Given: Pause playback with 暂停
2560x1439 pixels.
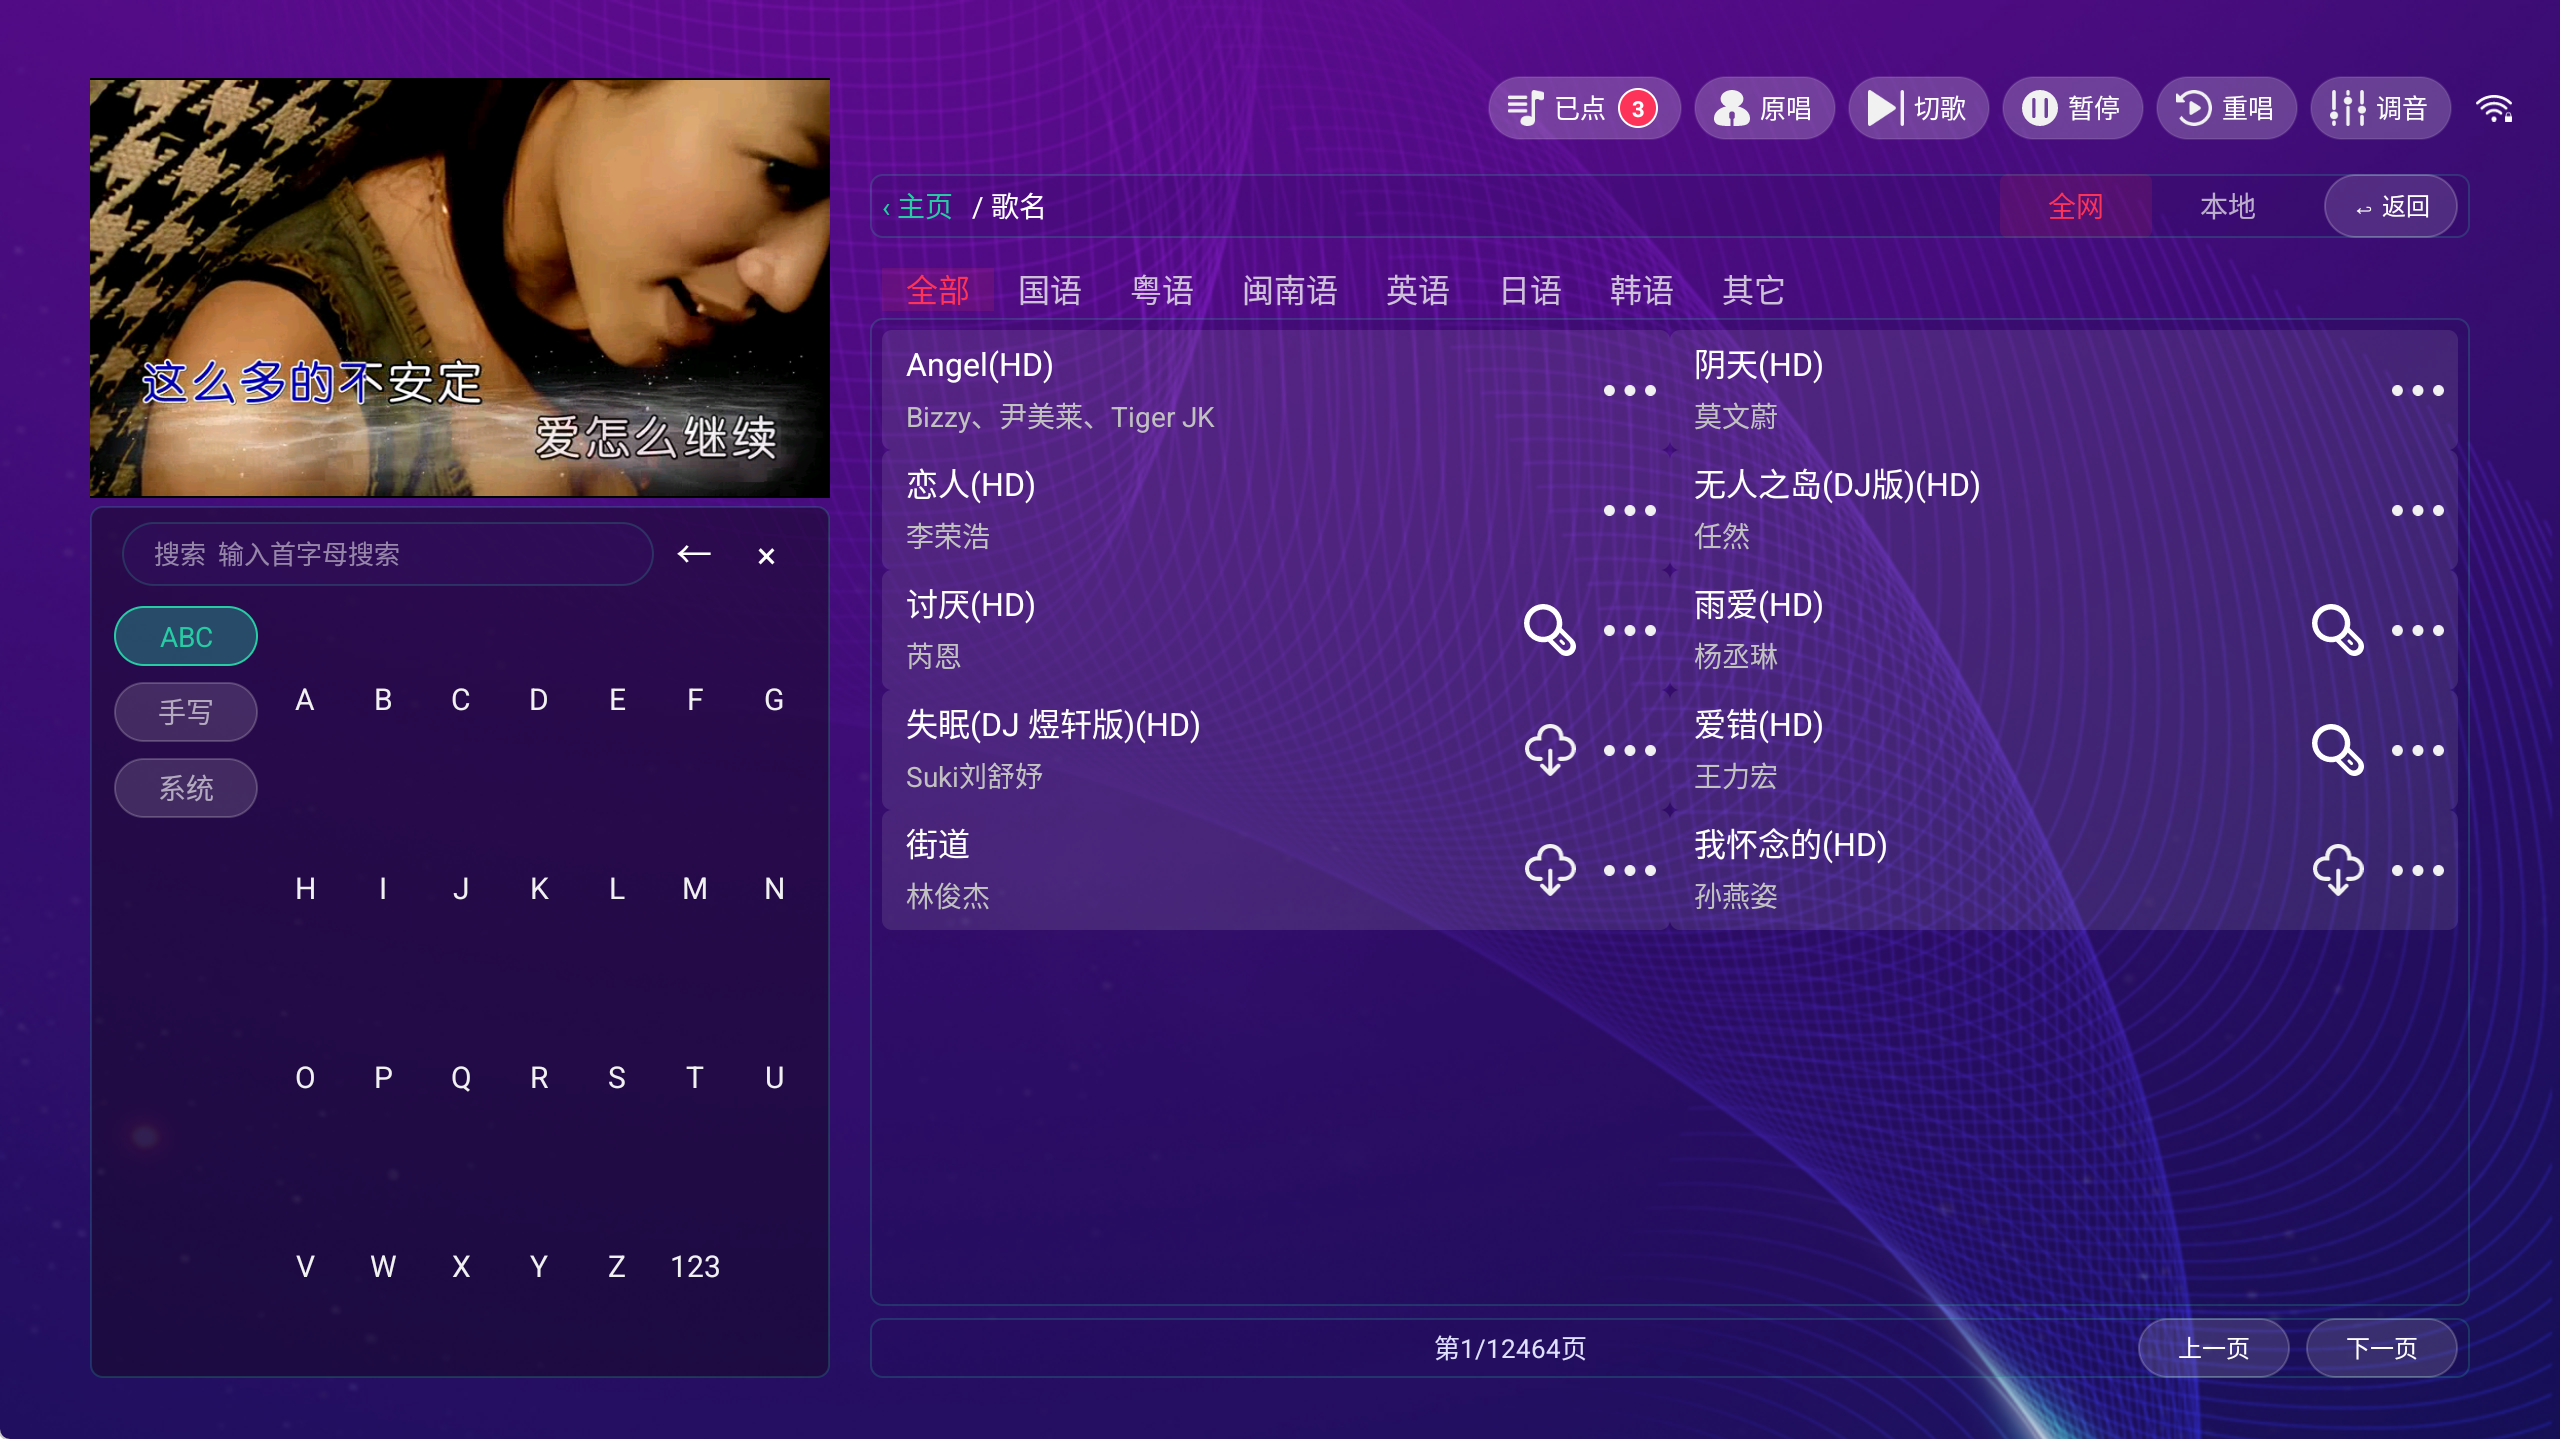Looking at the screenshot, I should [x=2072, y=108].
